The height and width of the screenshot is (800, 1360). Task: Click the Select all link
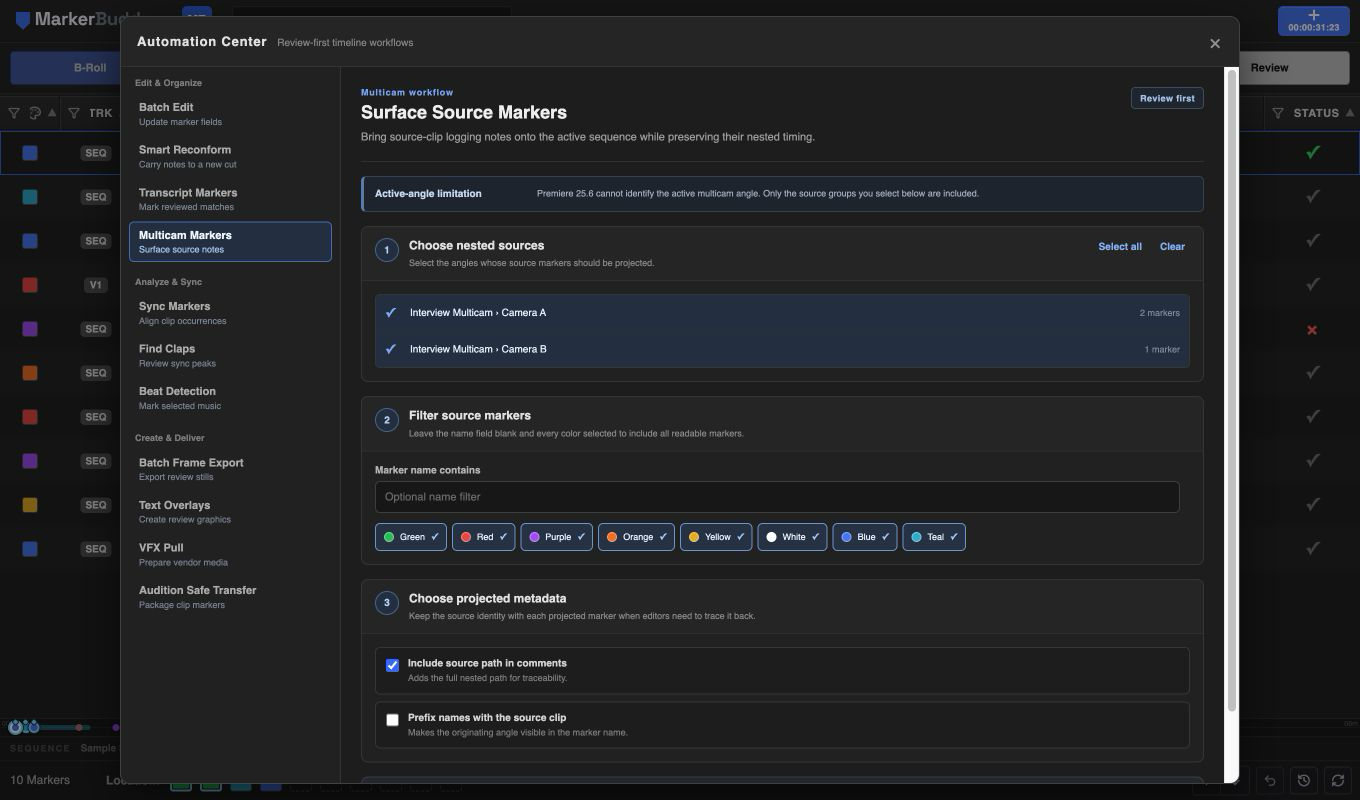1120,246
